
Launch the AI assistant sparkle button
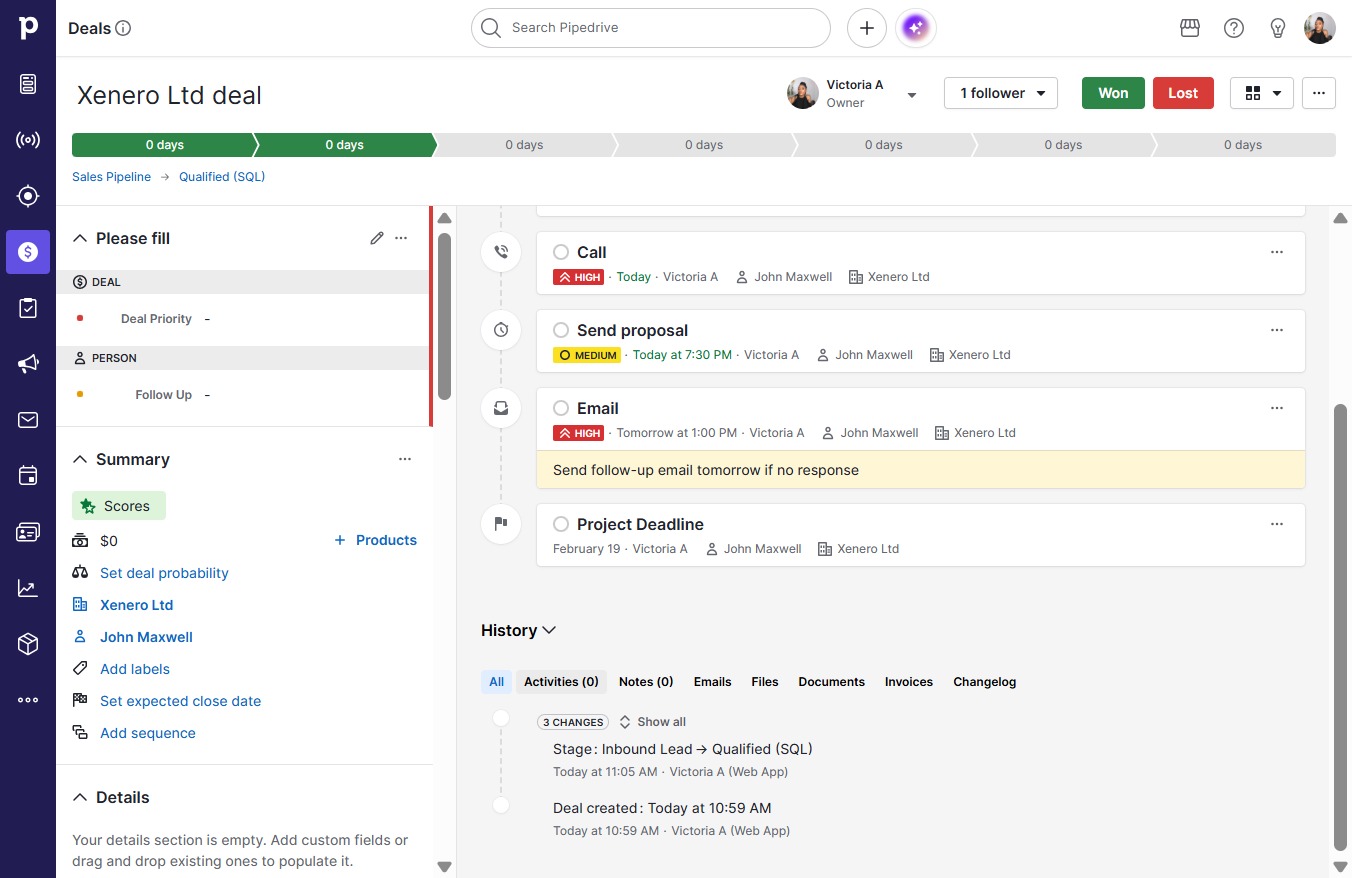click(916, 28)
